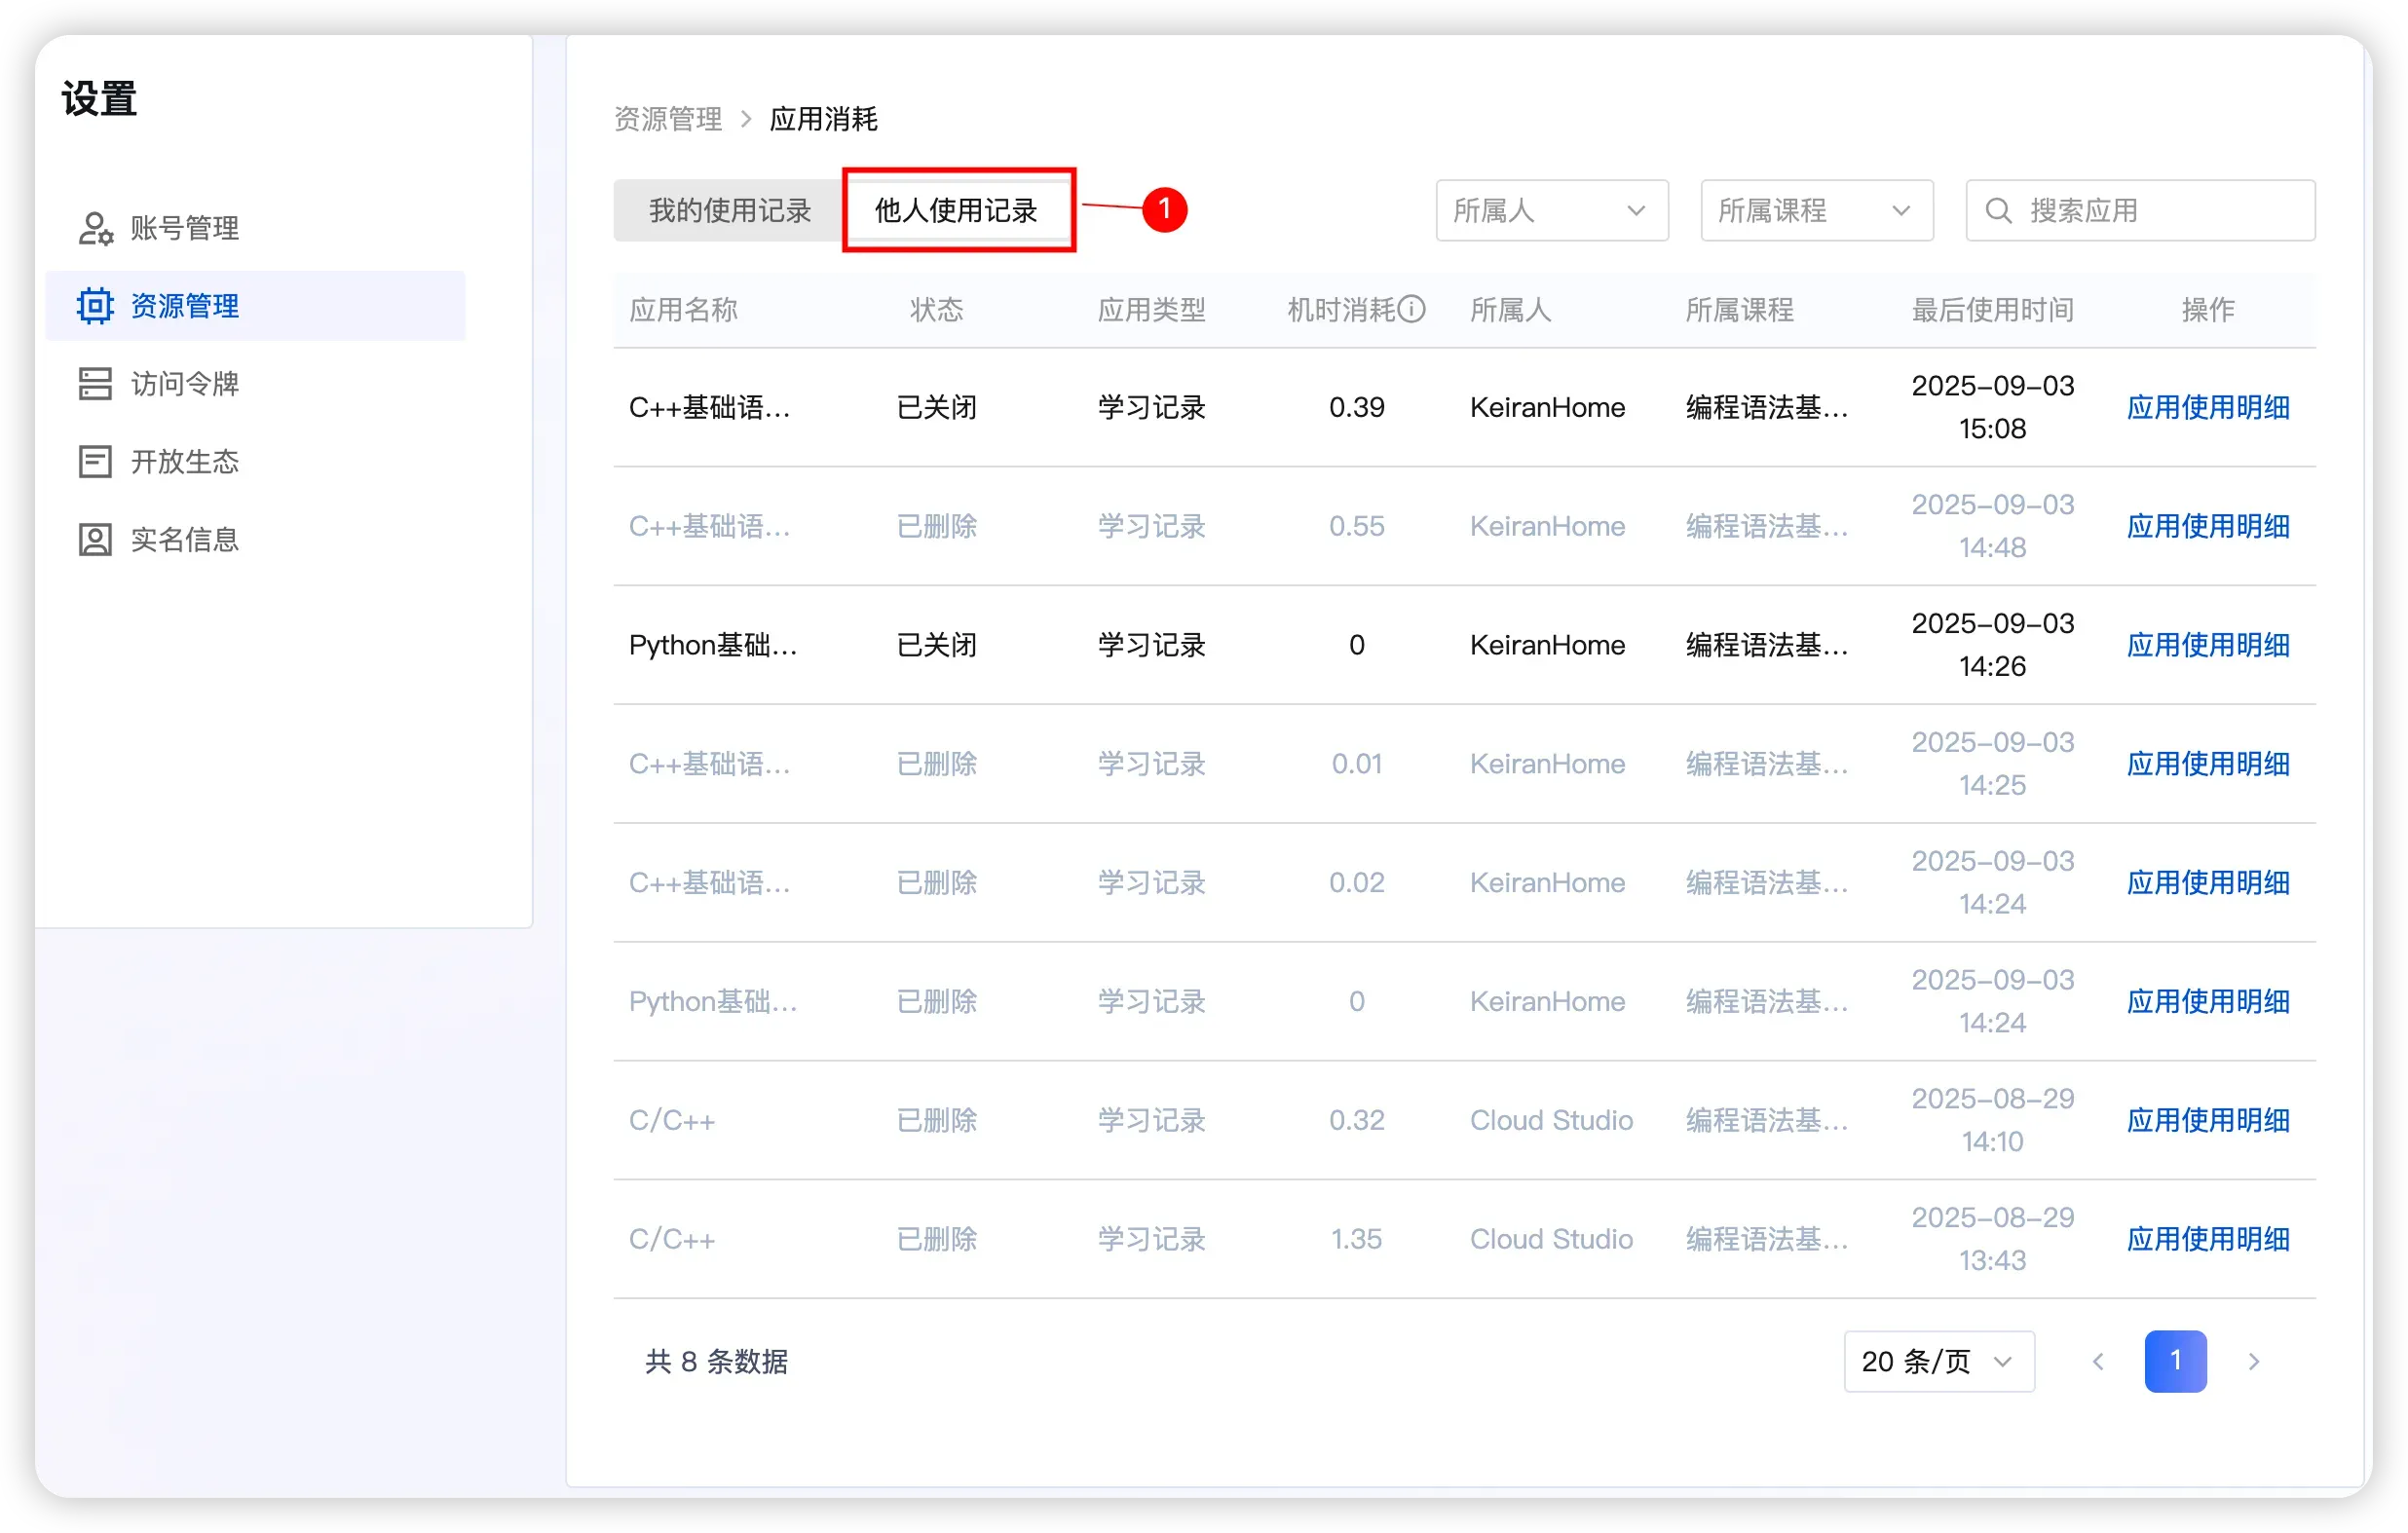The image size is (2408, 1533).
Task: Open 应用使用明细 for the 0.39 row
Action: tap(2207, 407)
